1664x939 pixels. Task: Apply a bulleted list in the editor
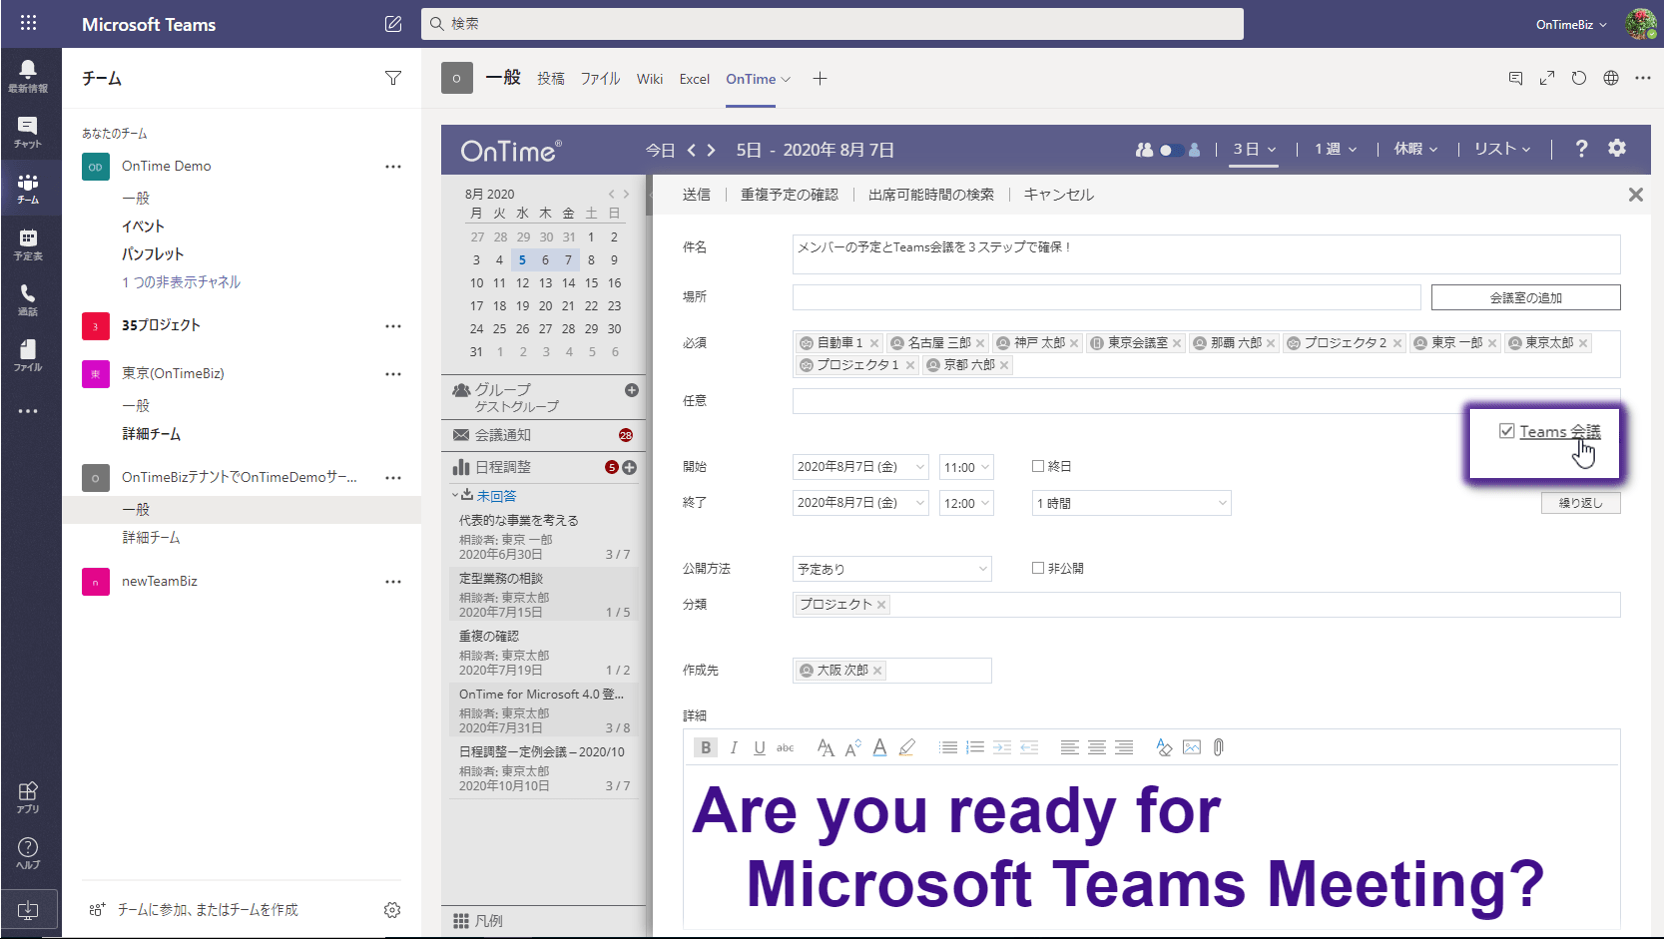(948, 747)
